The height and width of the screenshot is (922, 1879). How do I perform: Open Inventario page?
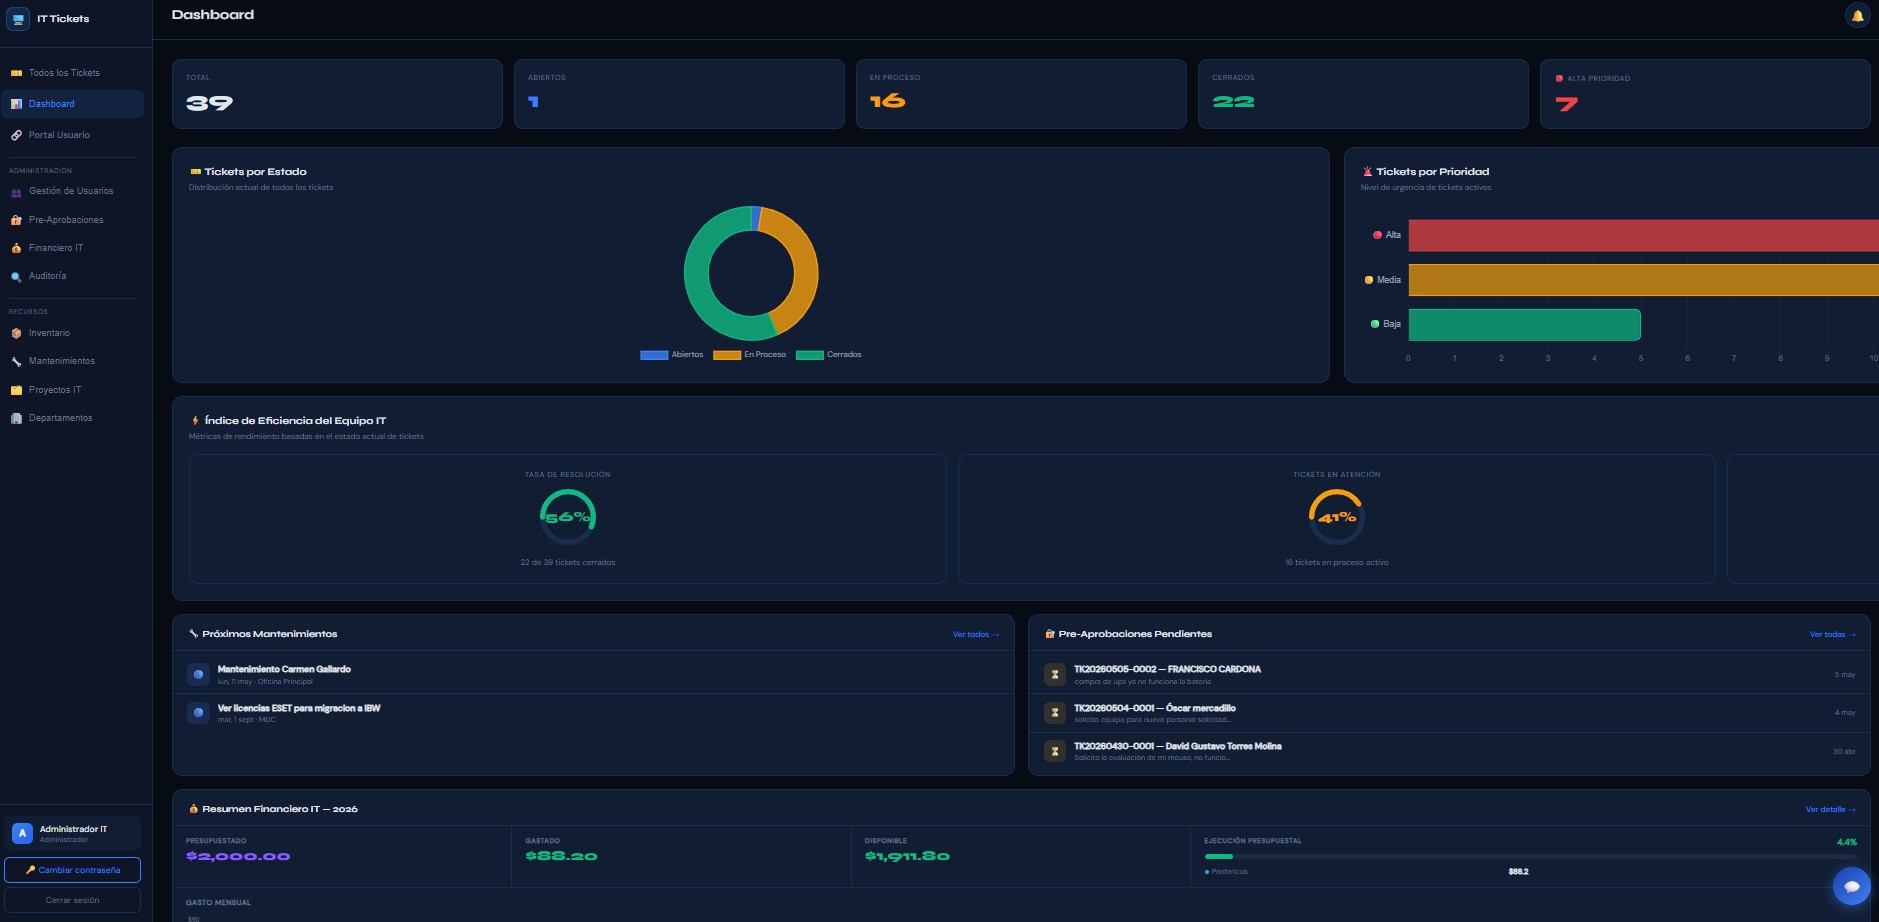72,333
